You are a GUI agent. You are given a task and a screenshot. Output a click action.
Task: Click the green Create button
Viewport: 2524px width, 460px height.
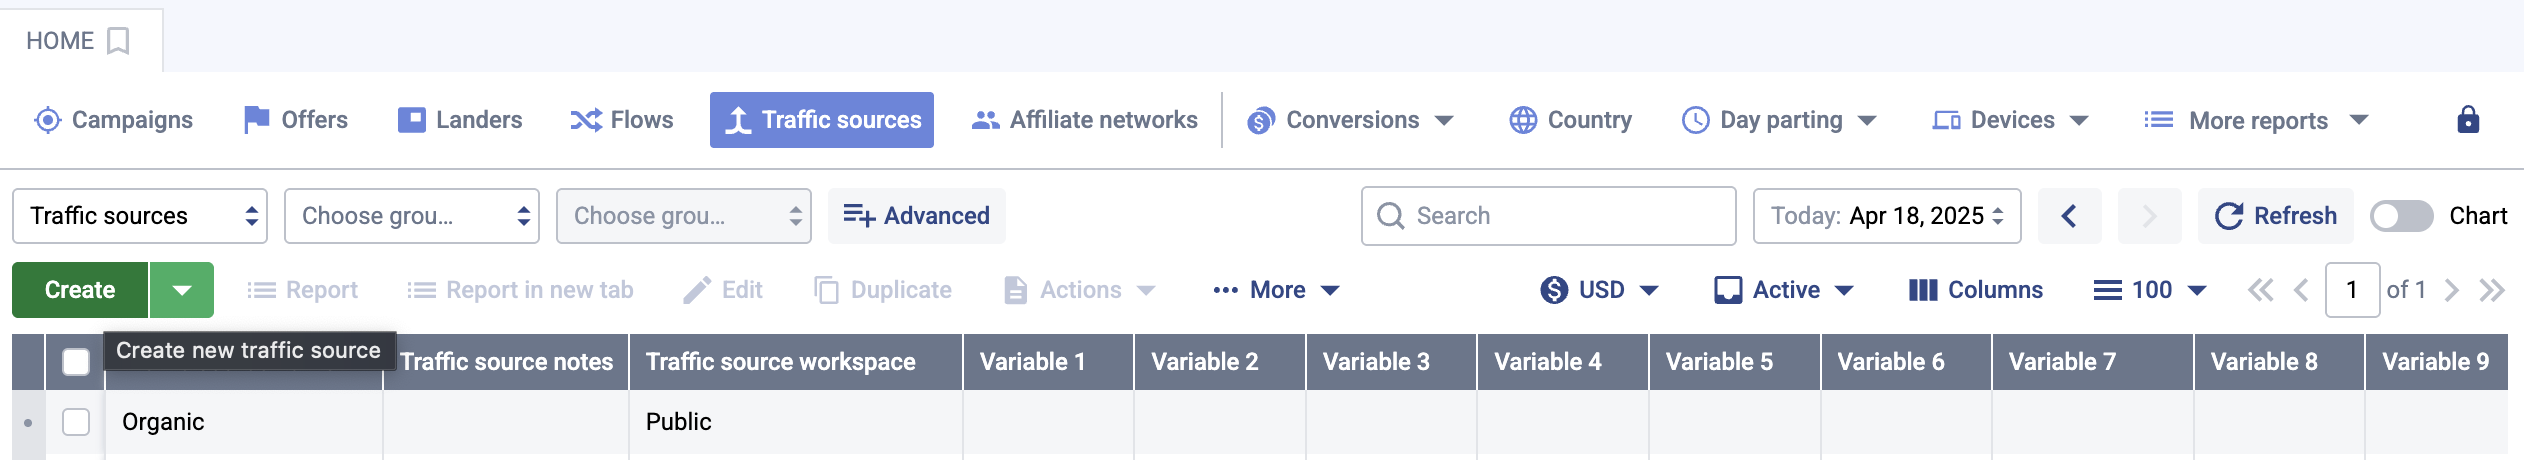80,290
